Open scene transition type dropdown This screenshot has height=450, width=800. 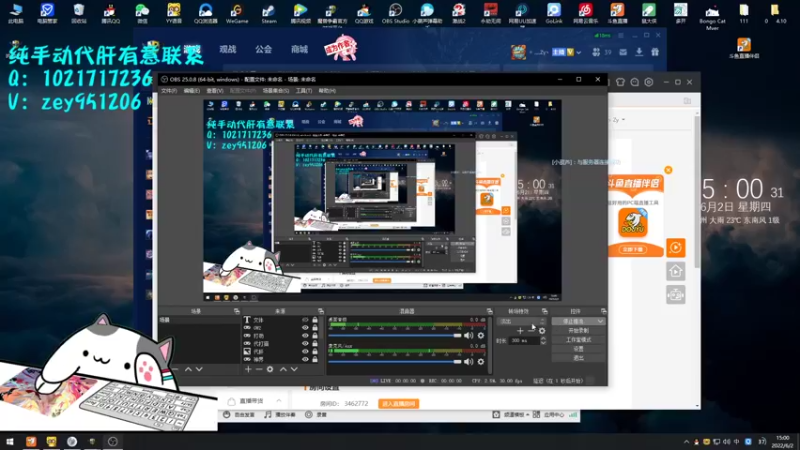(521, 321)
